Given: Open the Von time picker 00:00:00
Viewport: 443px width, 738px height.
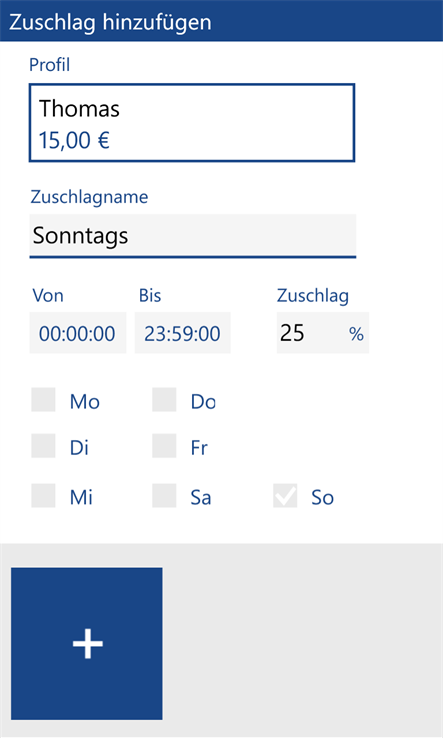Looking at the screenshot, I should (78, 333).
